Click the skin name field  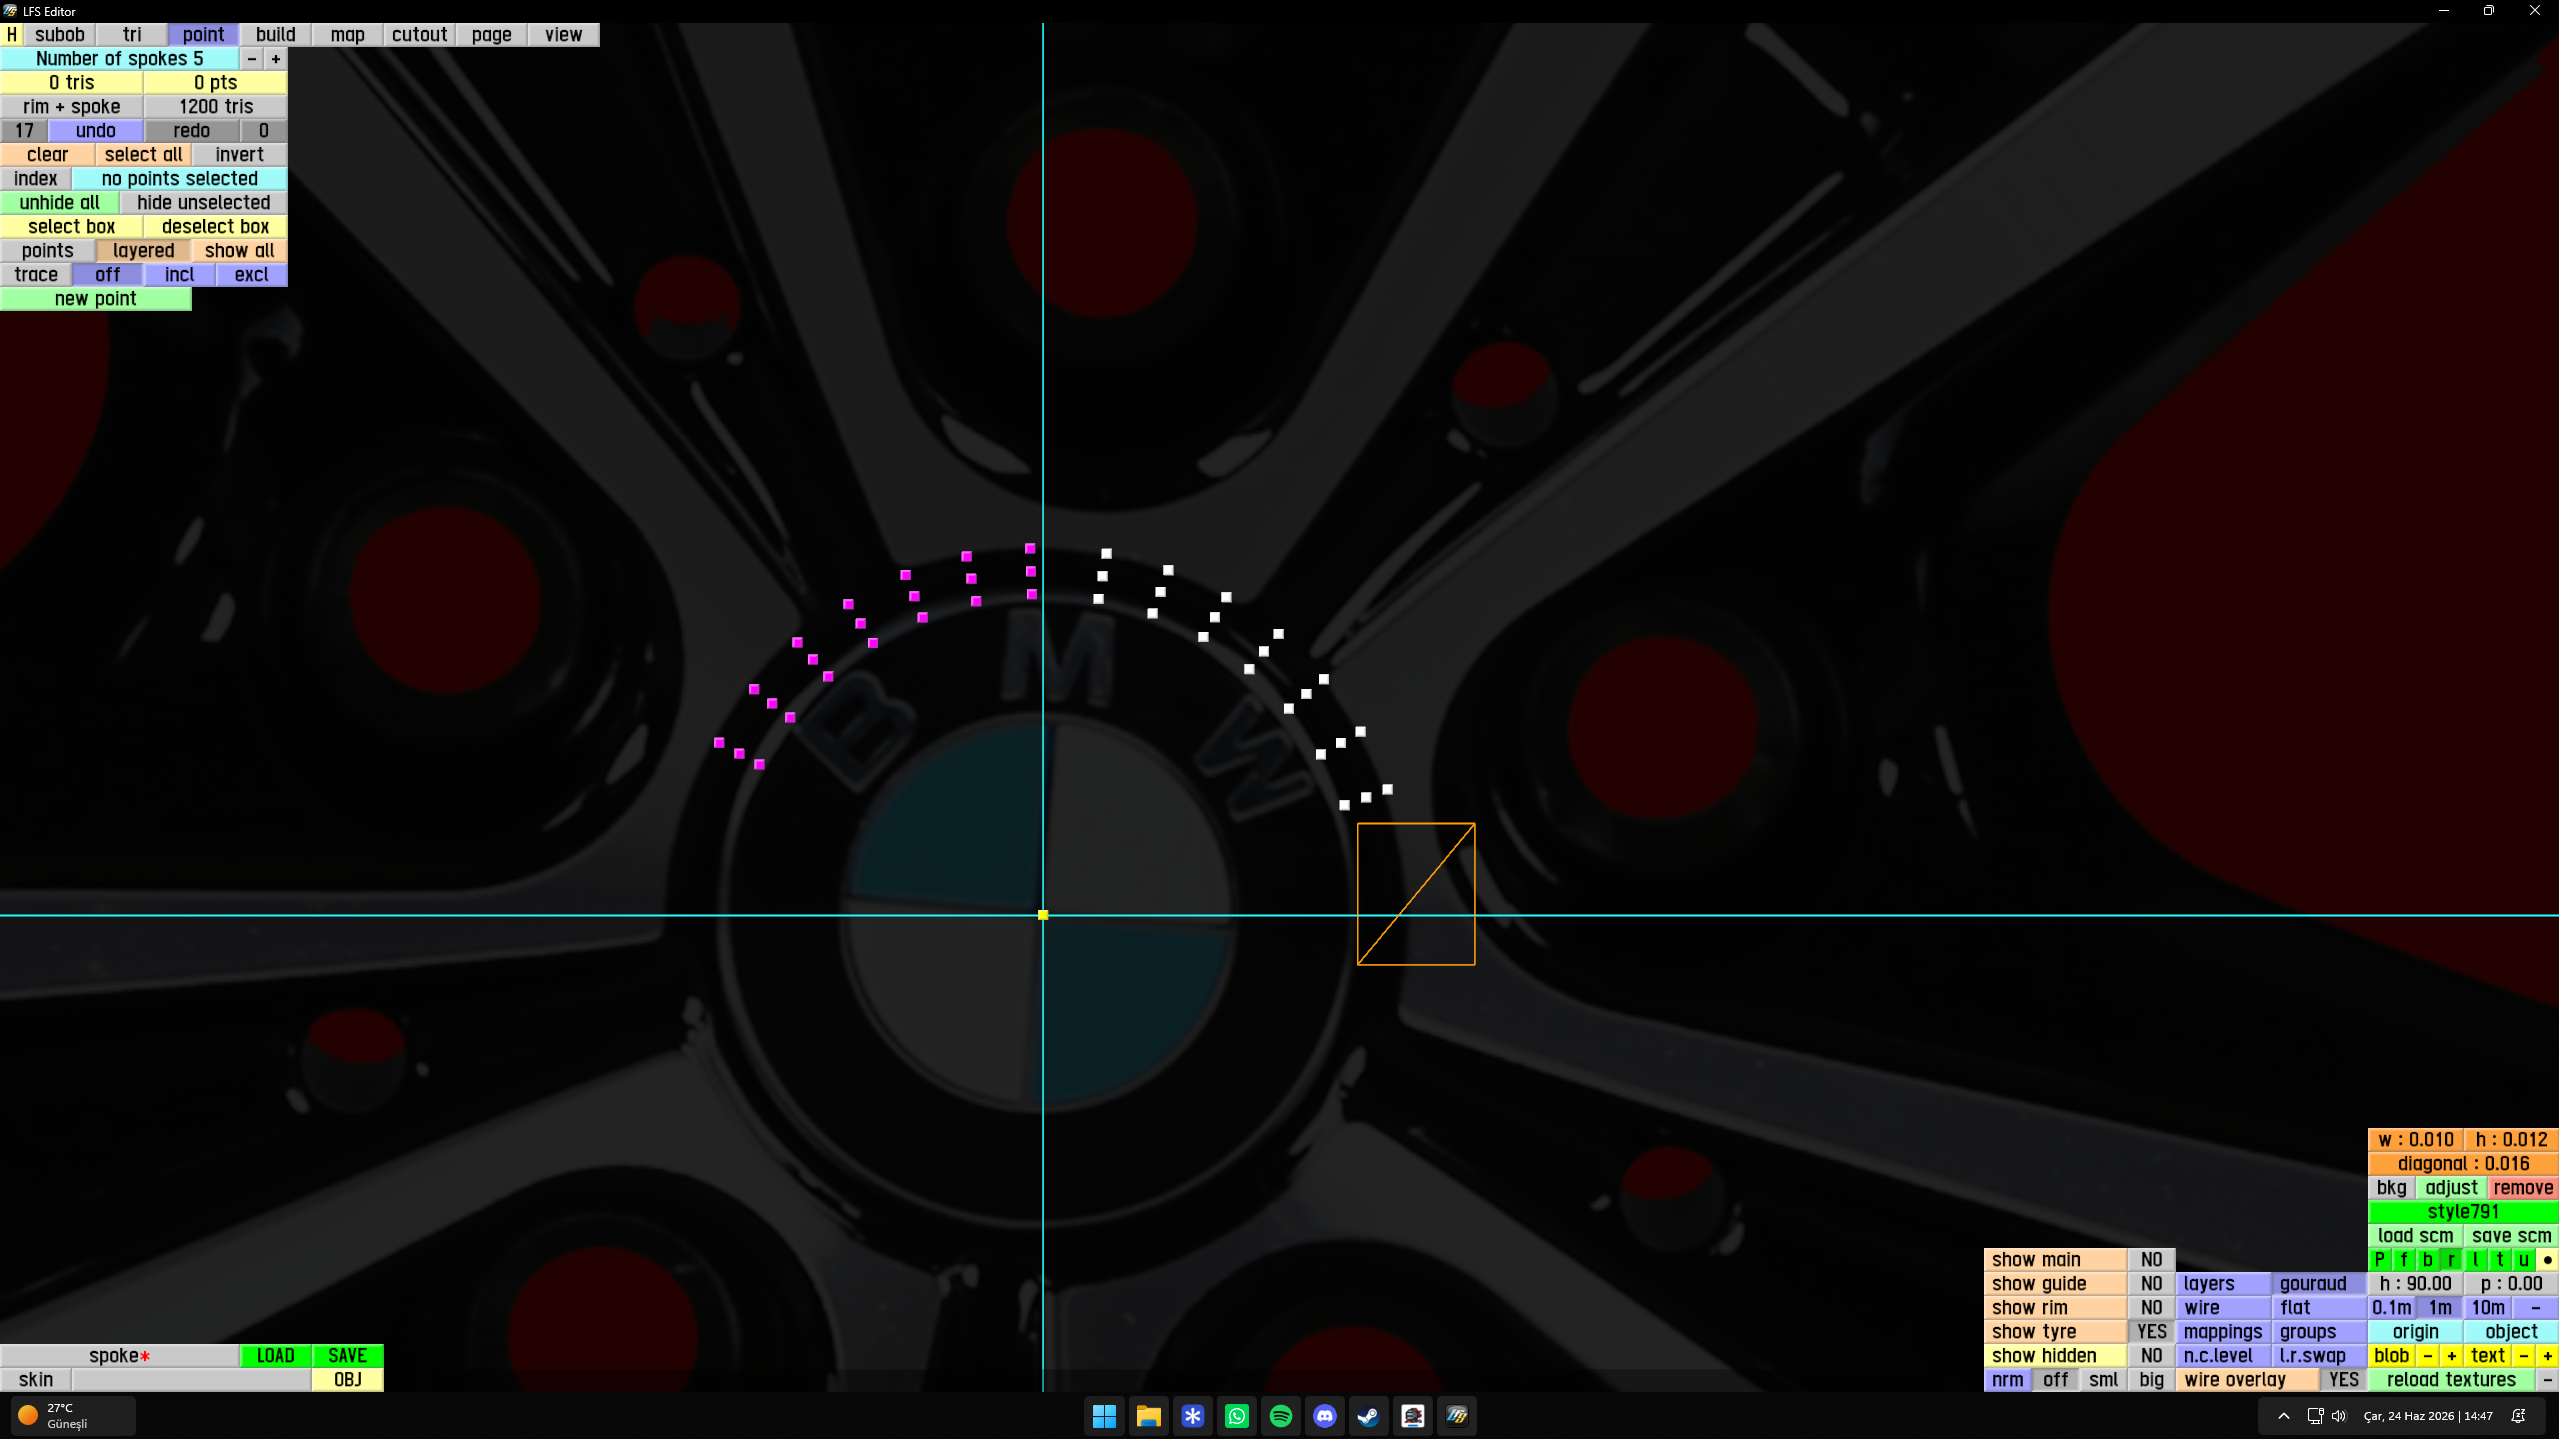click(192, 1380)
